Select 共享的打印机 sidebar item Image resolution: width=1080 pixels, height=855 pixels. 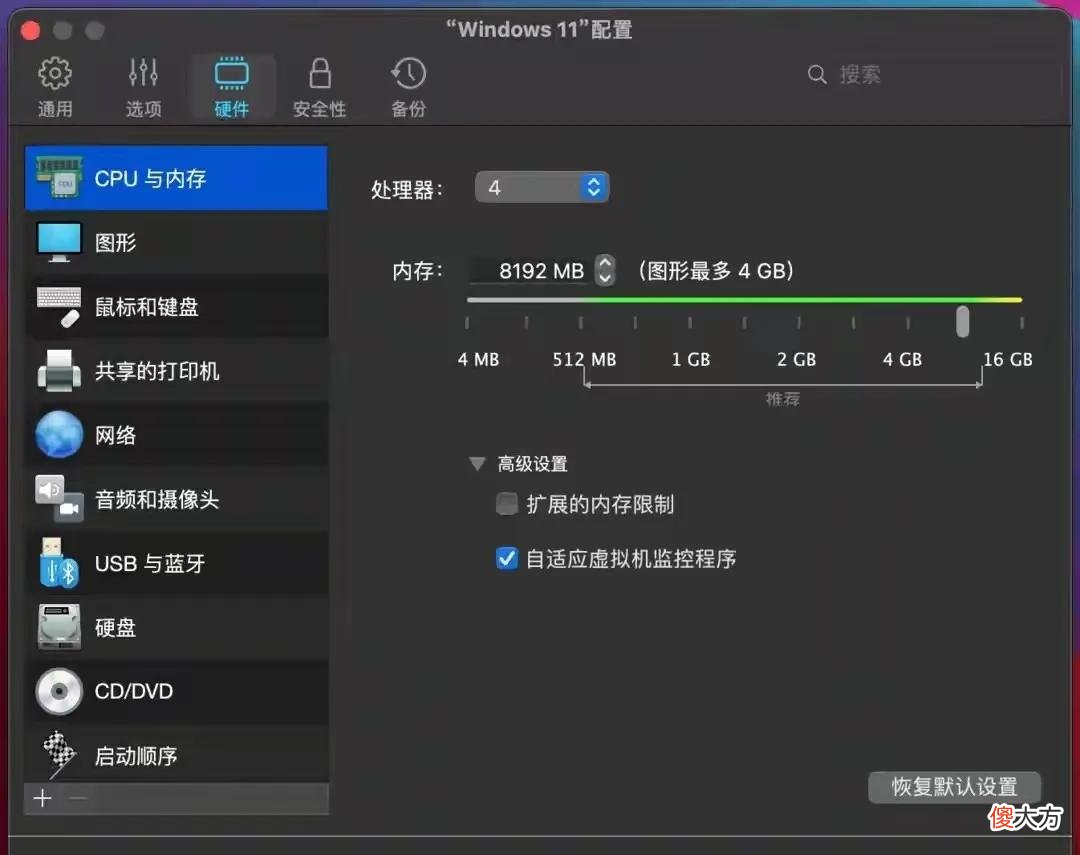coord(176,371)
